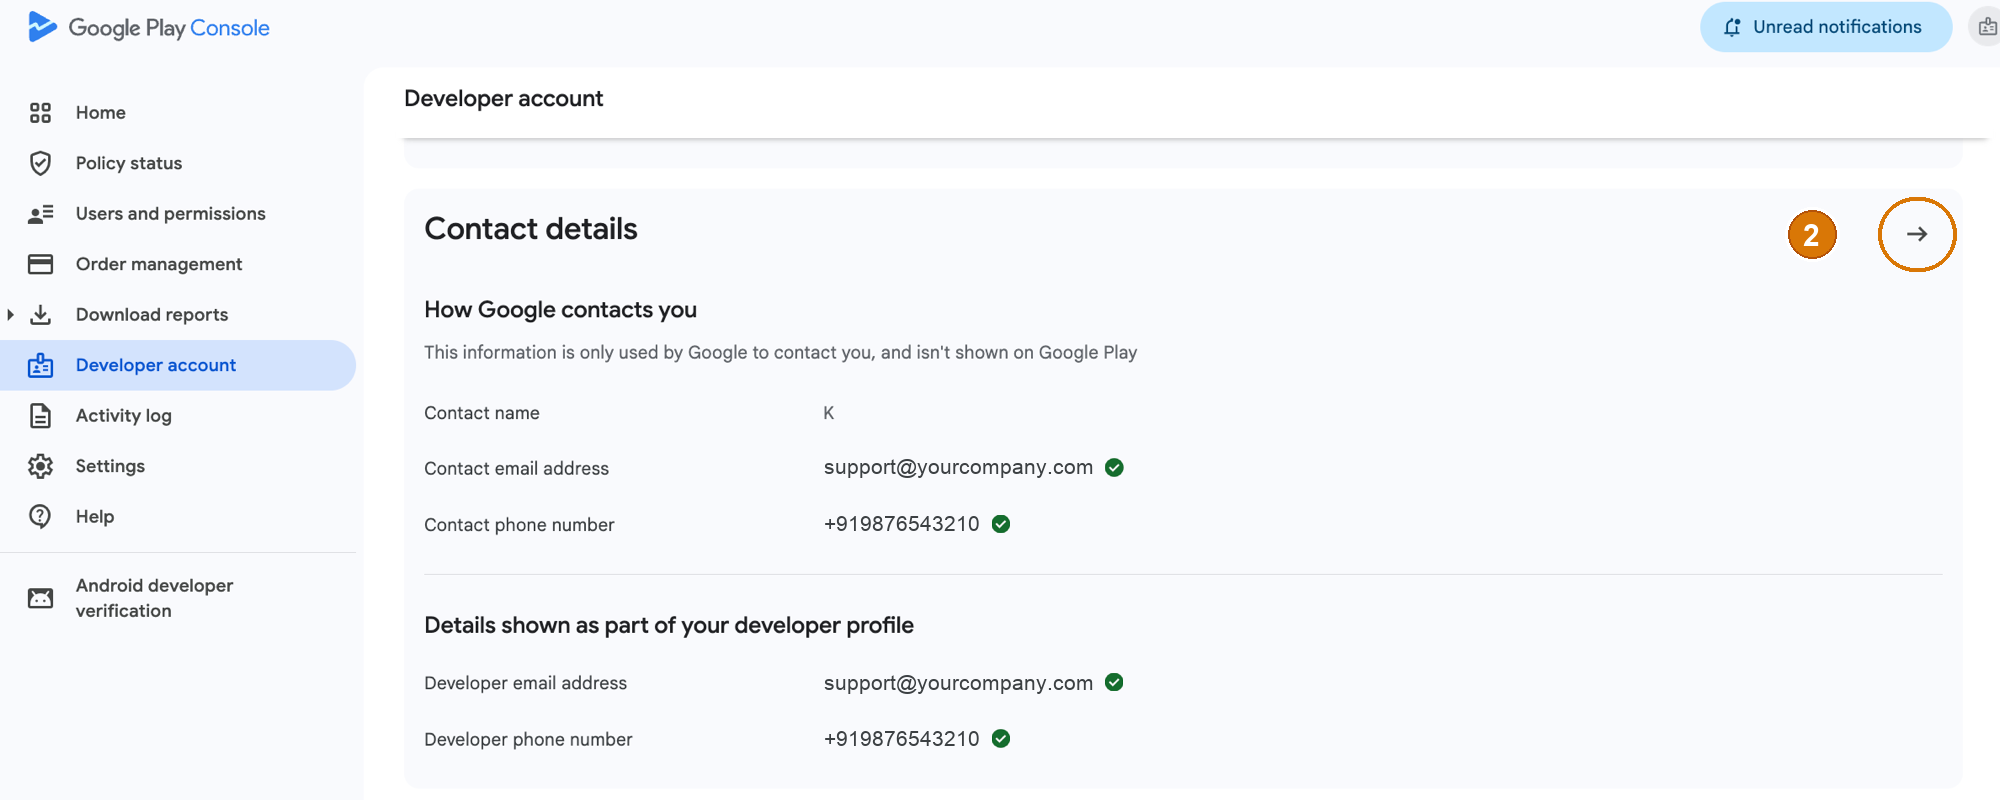Click the contact phone number +919876543210
Viewport: 2000px width, 800px height.
[901, 524]
